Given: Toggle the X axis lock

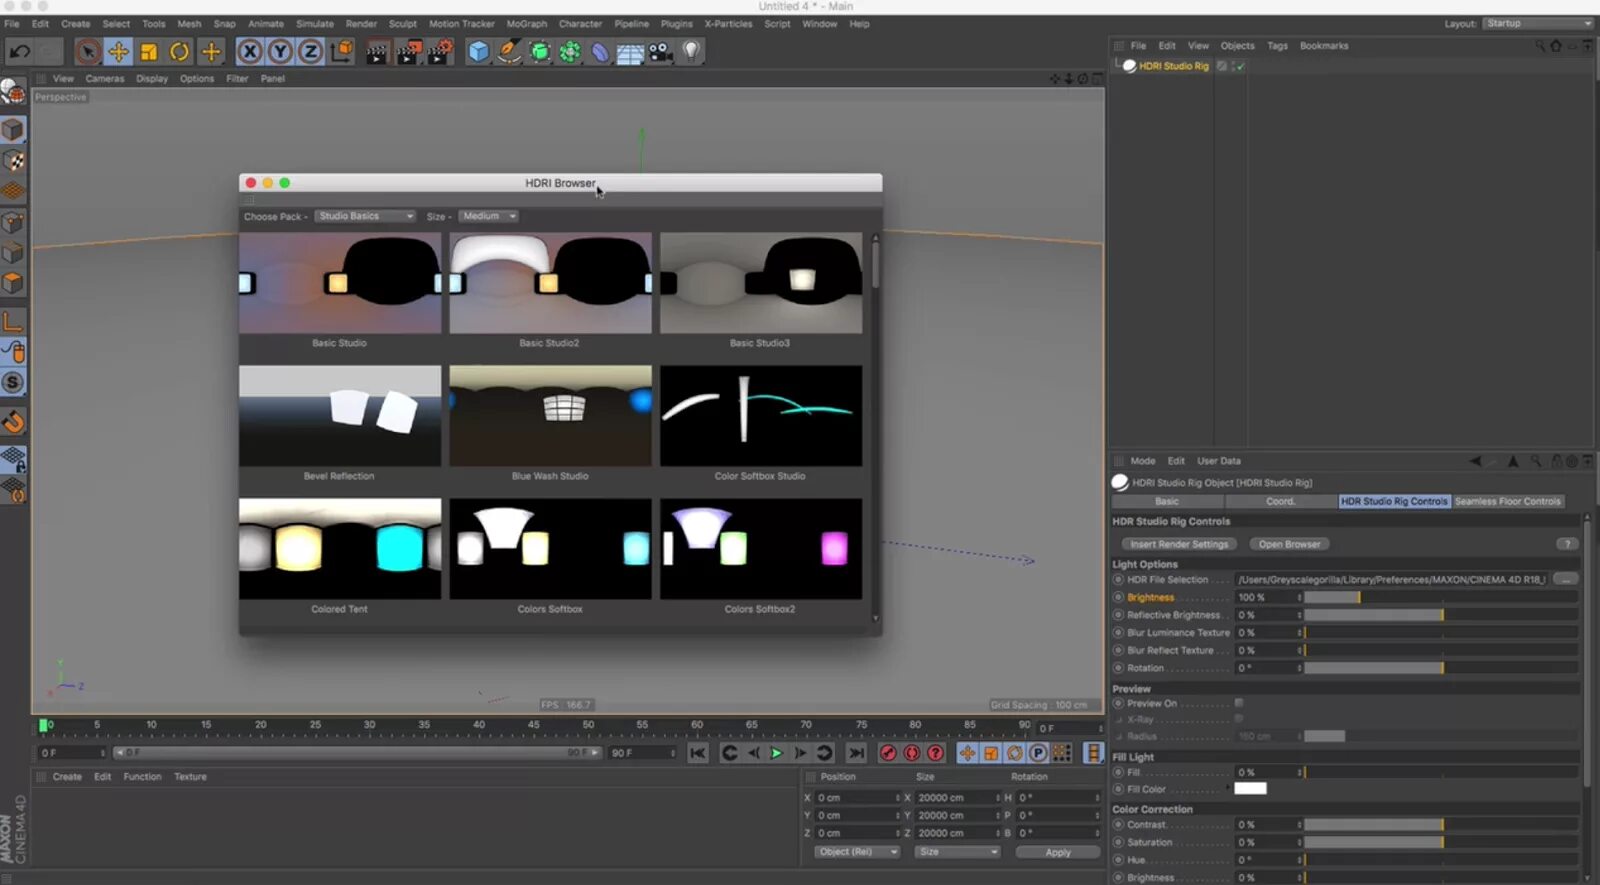Looking at the screenshot, I should tap(250, 52).
